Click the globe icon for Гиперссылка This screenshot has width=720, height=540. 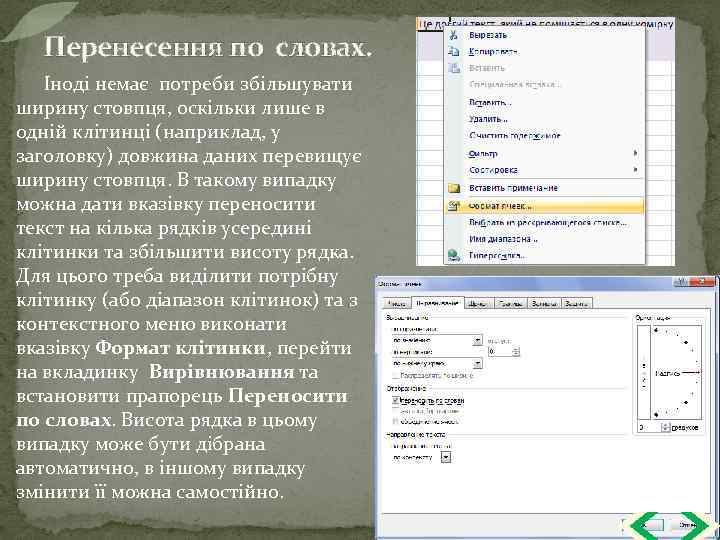(454, 255)
